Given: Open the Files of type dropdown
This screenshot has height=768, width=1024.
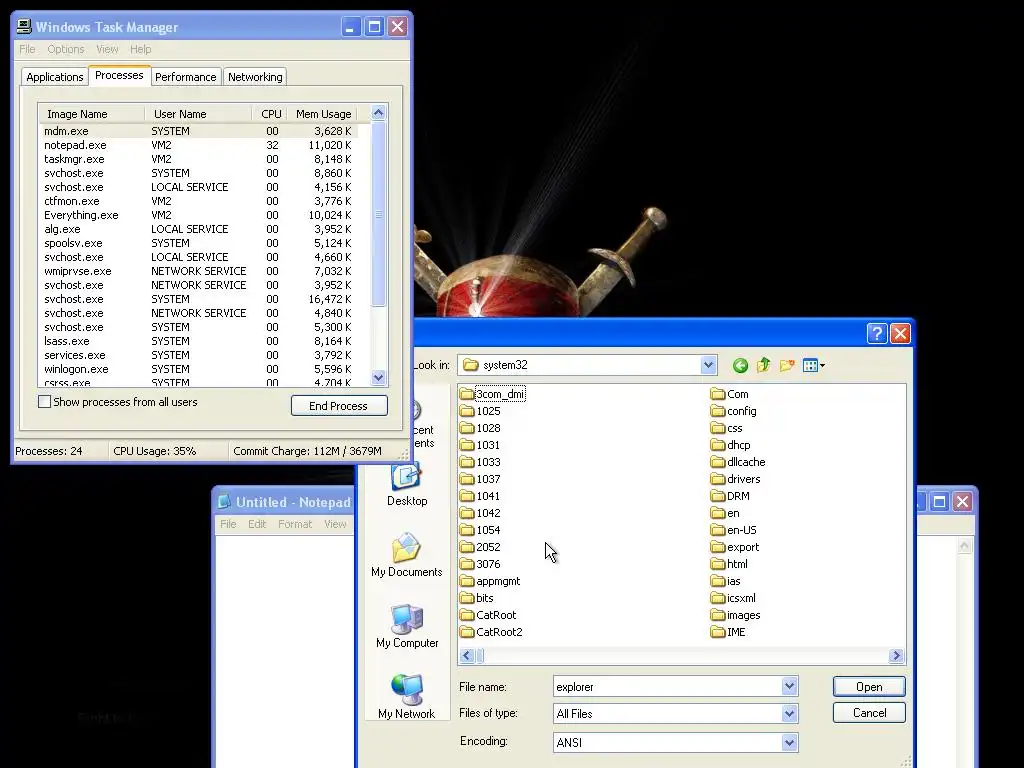Looking at the screenshot, I should coord(790,714).
